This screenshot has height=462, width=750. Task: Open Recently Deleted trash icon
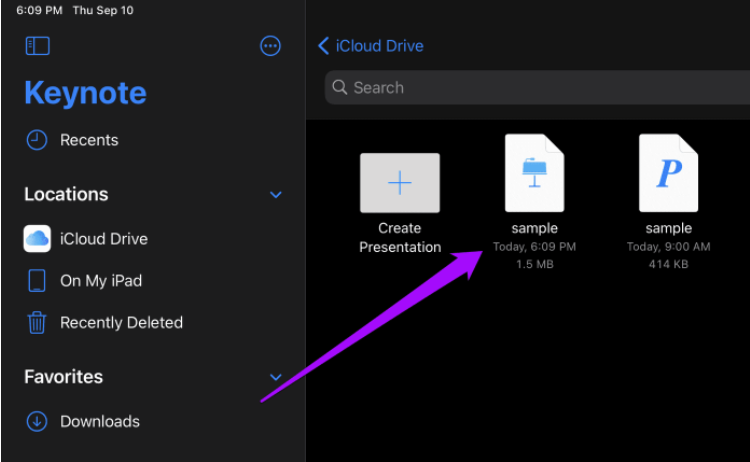tap(37, 323)
